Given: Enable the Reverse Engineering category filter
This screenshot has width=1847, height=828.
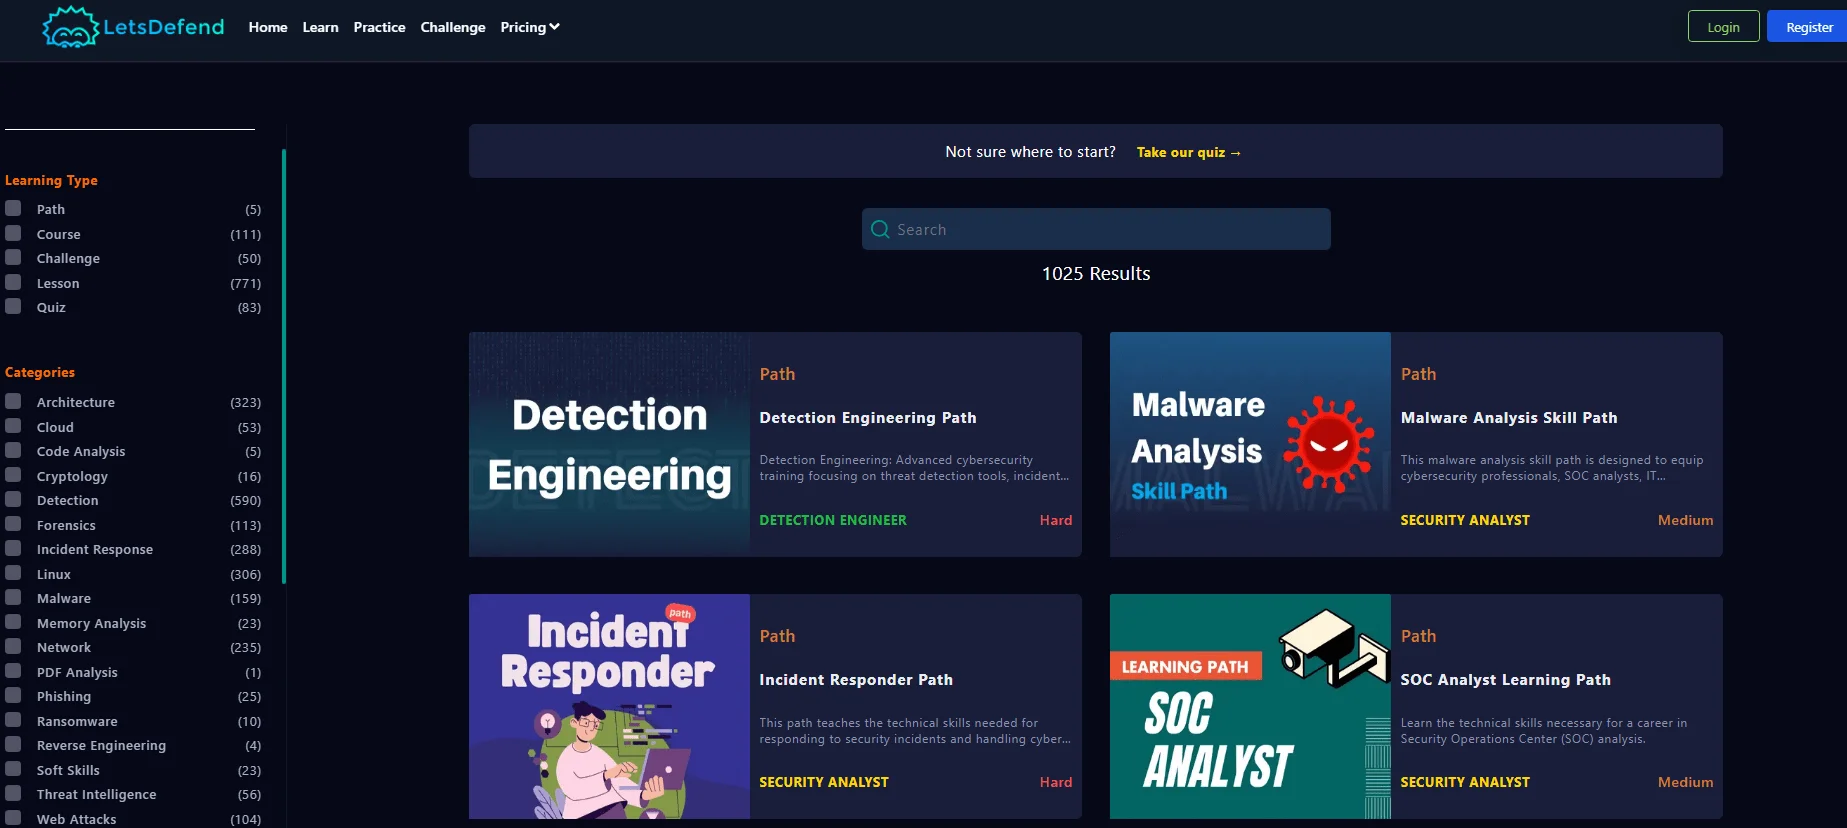Looking at the screenshot, I should 13,744.
